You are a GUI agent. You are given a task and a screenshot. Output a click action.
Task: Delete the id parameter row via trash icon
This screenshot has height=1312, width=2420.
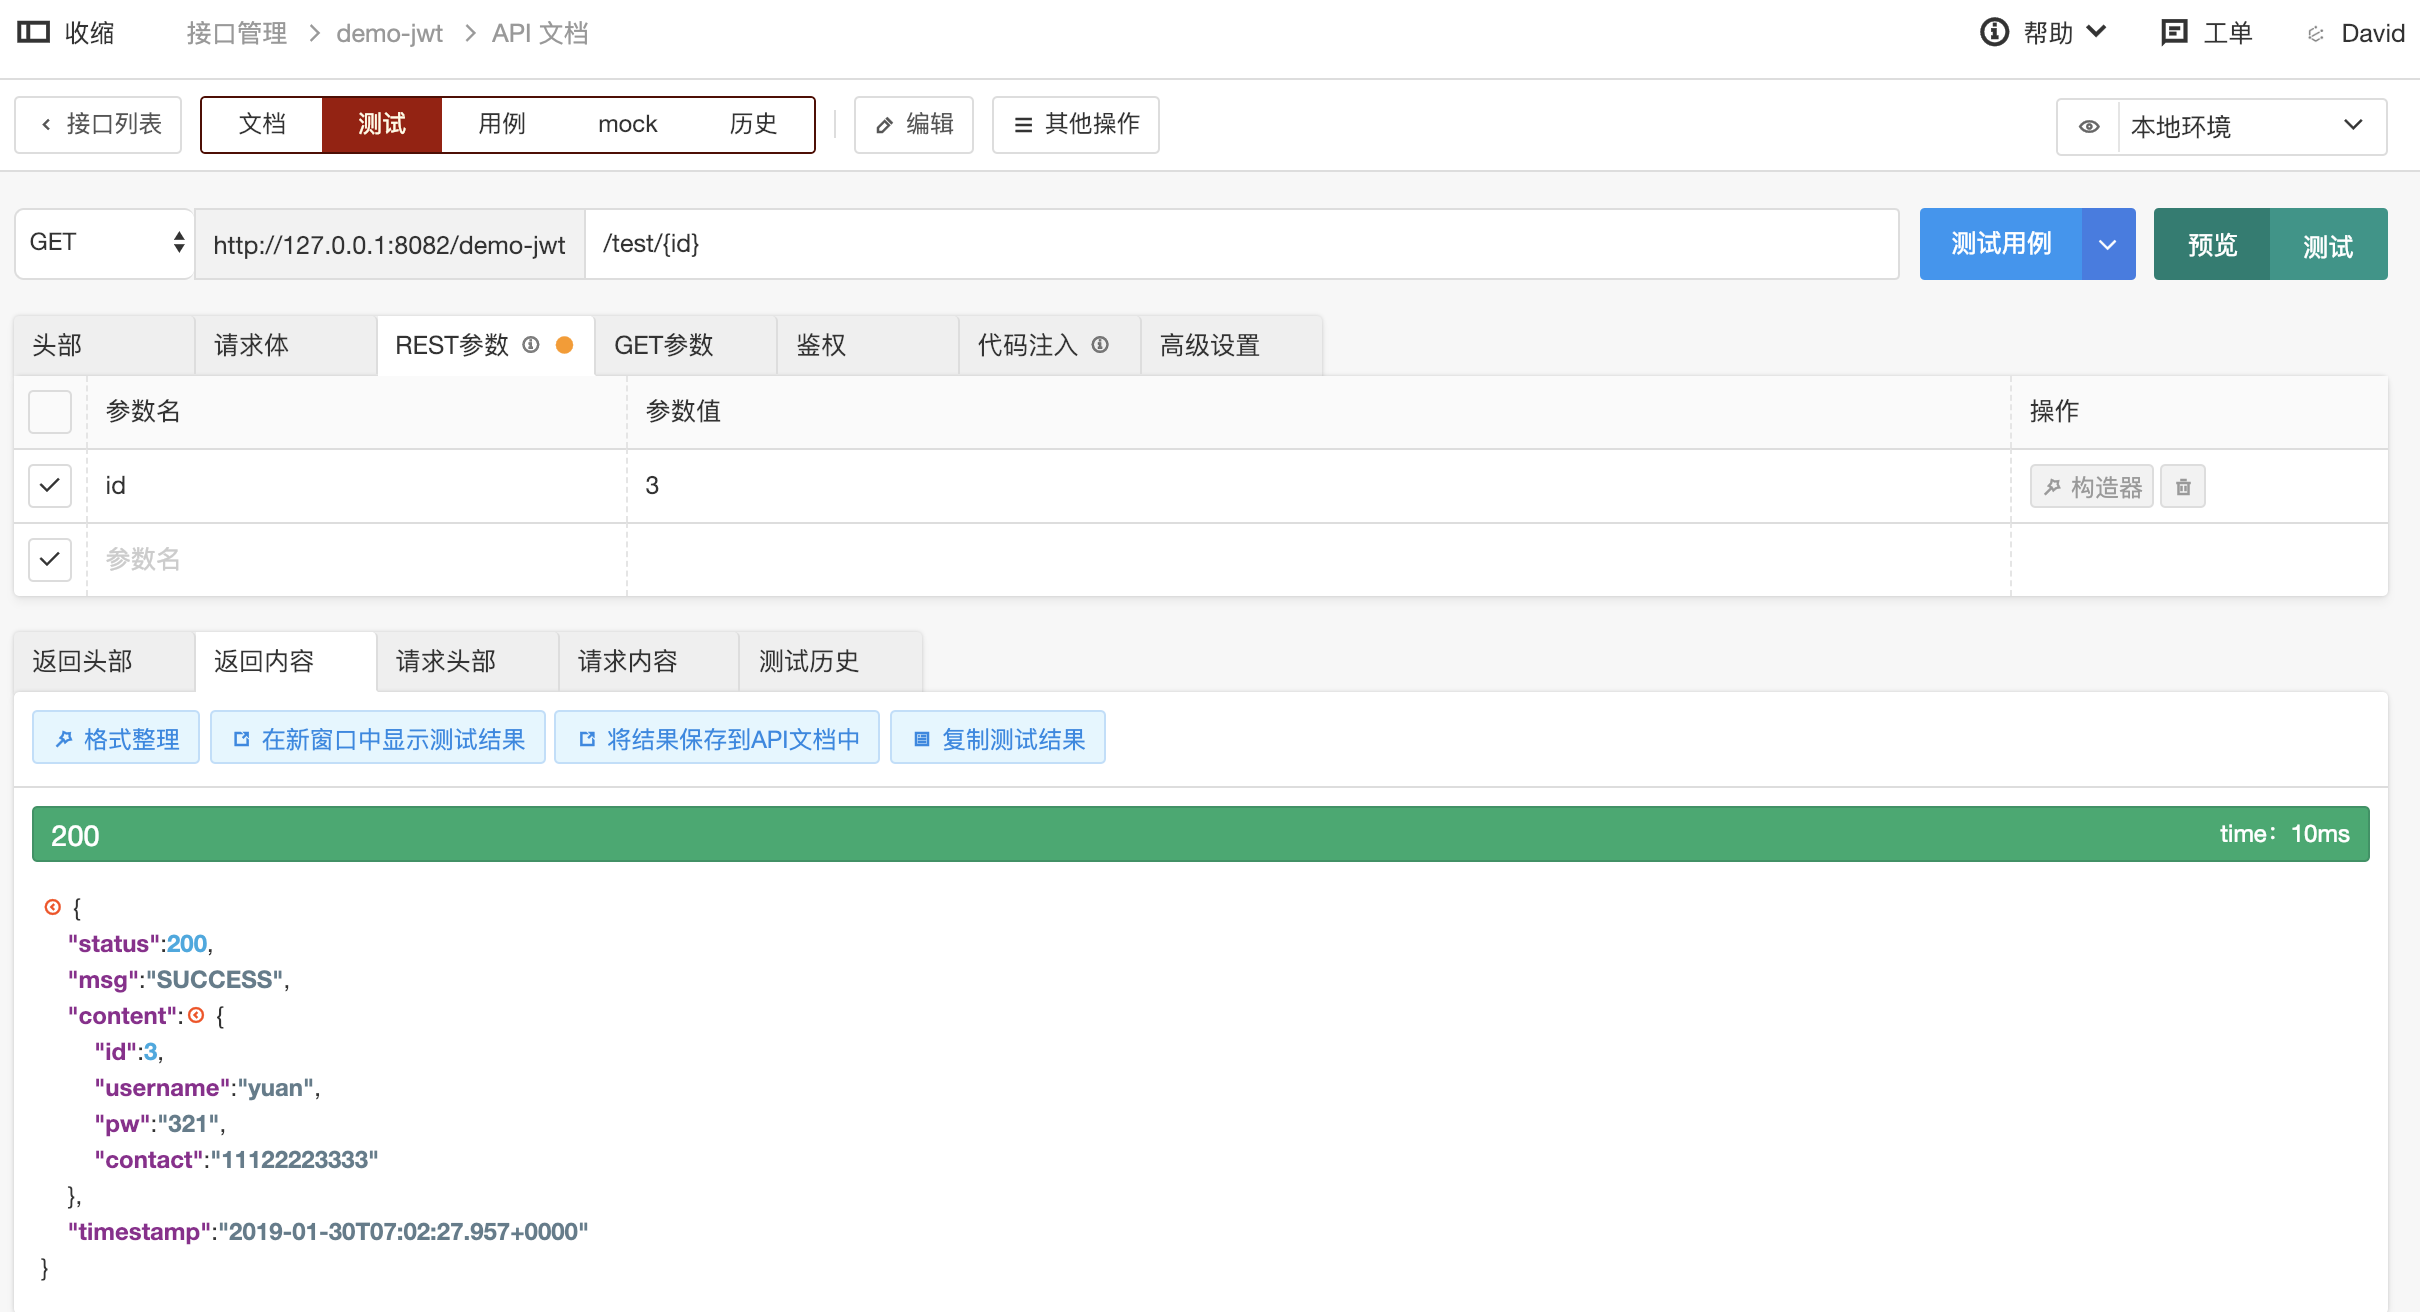click(2183, 486)
